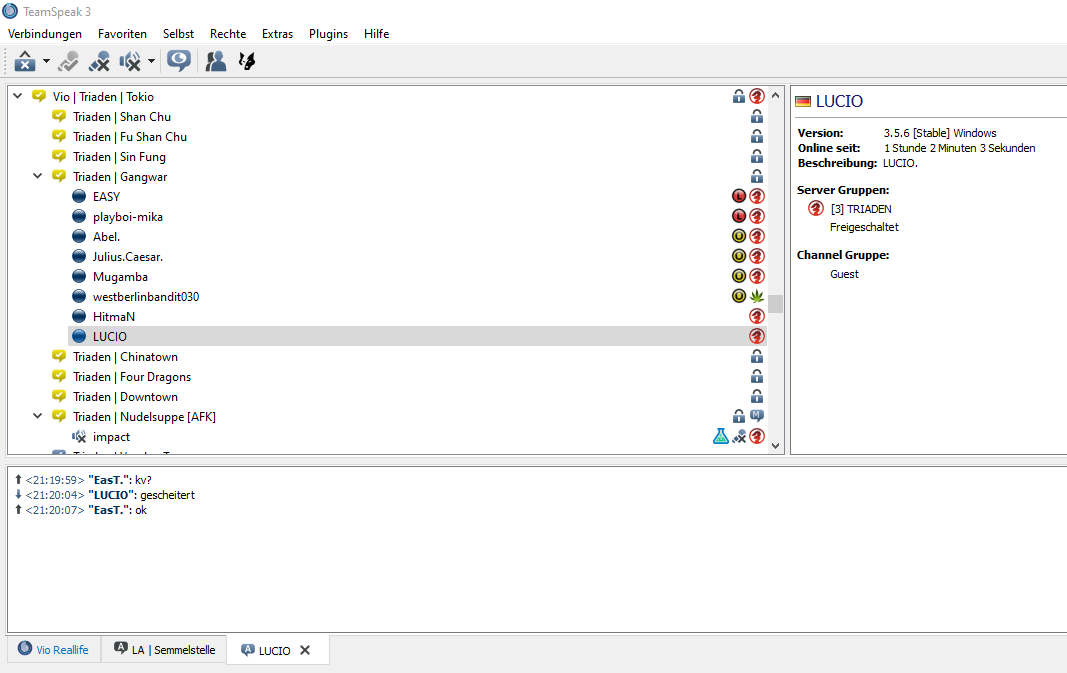Collapse the Triaden | Nudelsuppe [AFK] channel
Screen dimensions: 1067x673
(x=38, y=416)
